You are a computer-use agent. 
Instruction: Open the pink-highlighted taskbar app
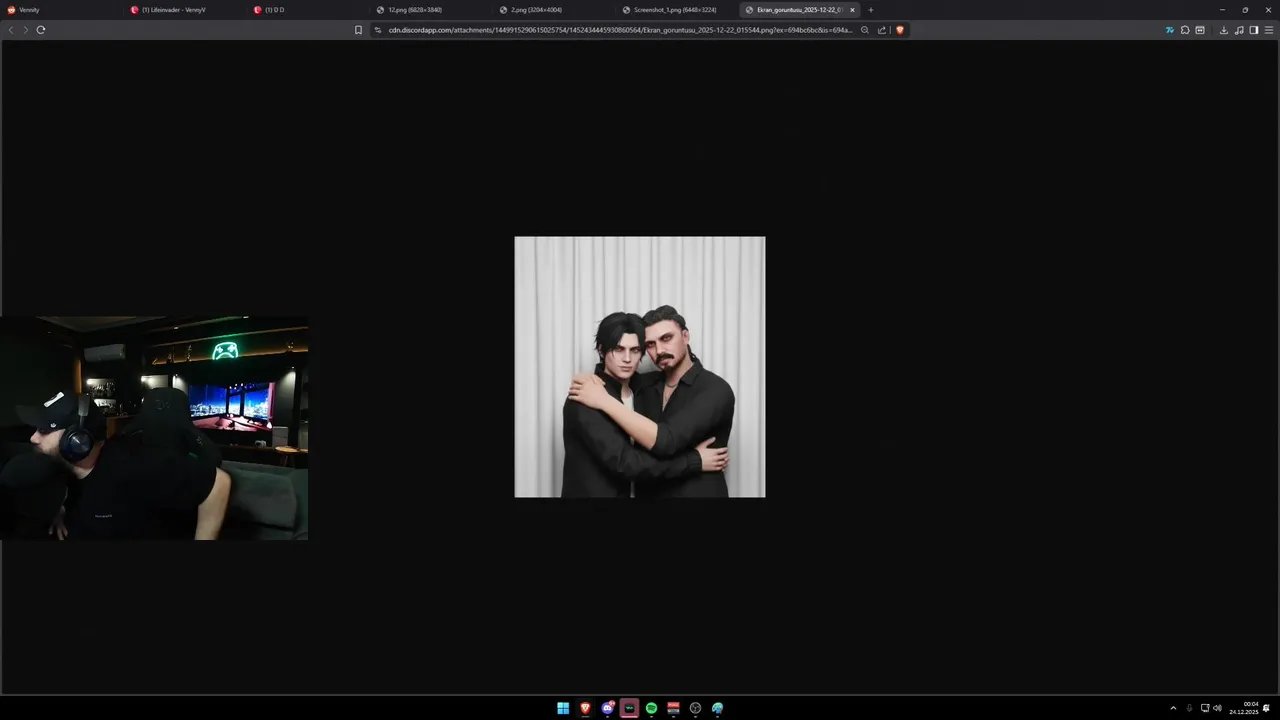pos(629,708)
